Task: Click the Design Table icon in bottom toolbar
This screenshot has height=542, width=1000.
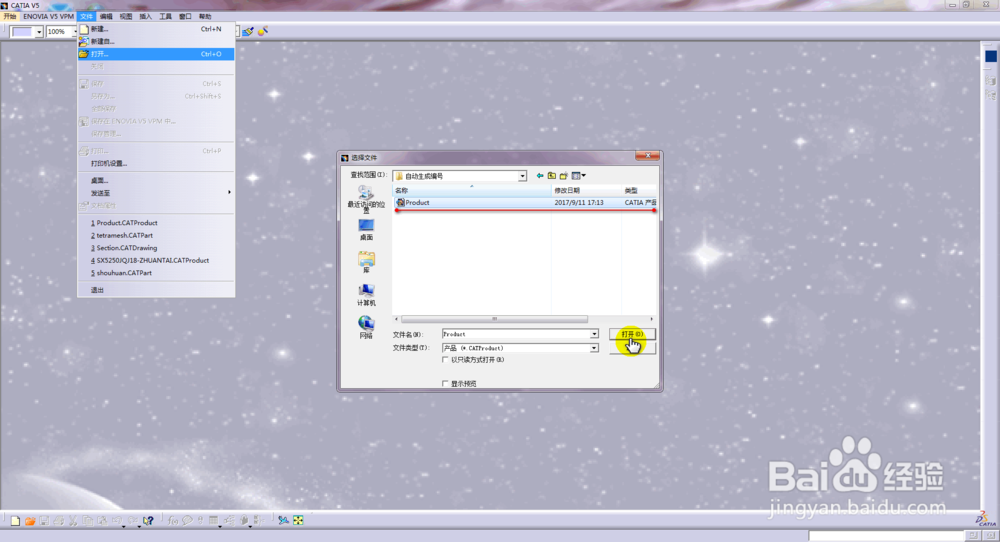Action: click(214, 521)
